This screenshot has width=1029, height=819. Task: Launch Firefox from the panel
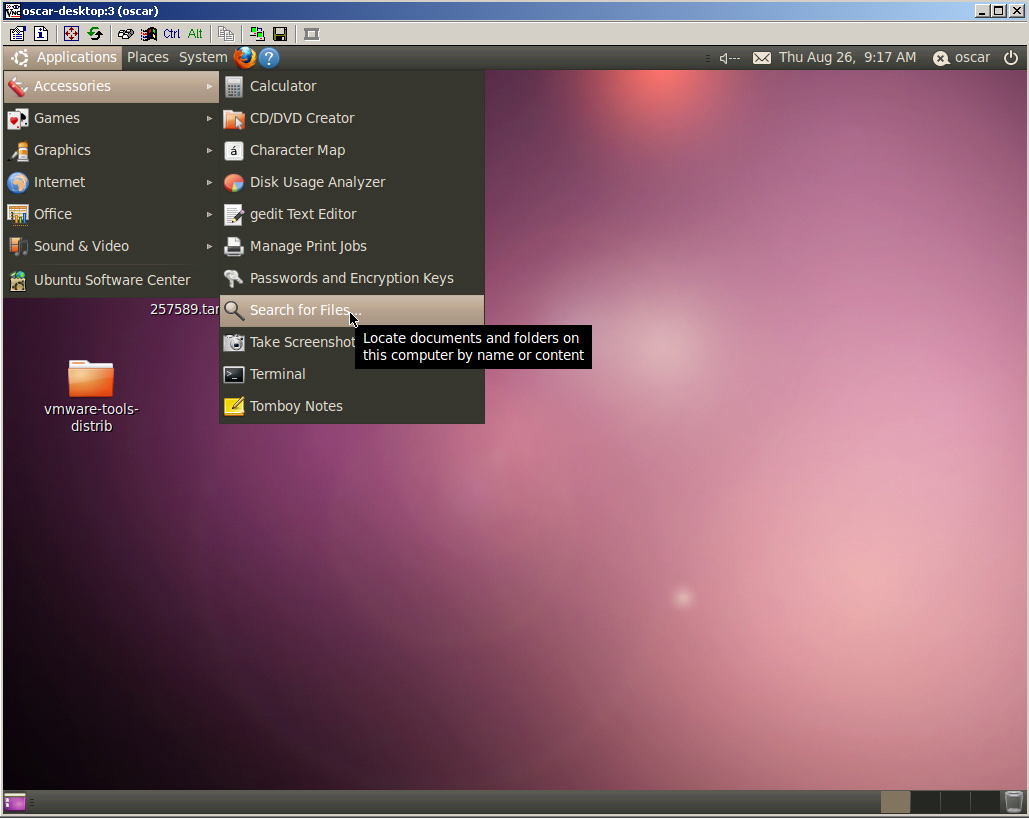[x=245, y=58]
